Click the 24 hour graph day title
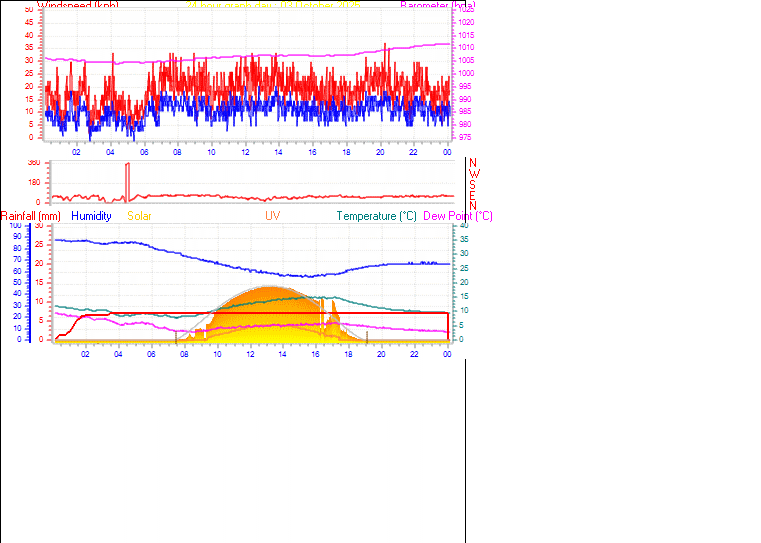 (x=273, y=5)
